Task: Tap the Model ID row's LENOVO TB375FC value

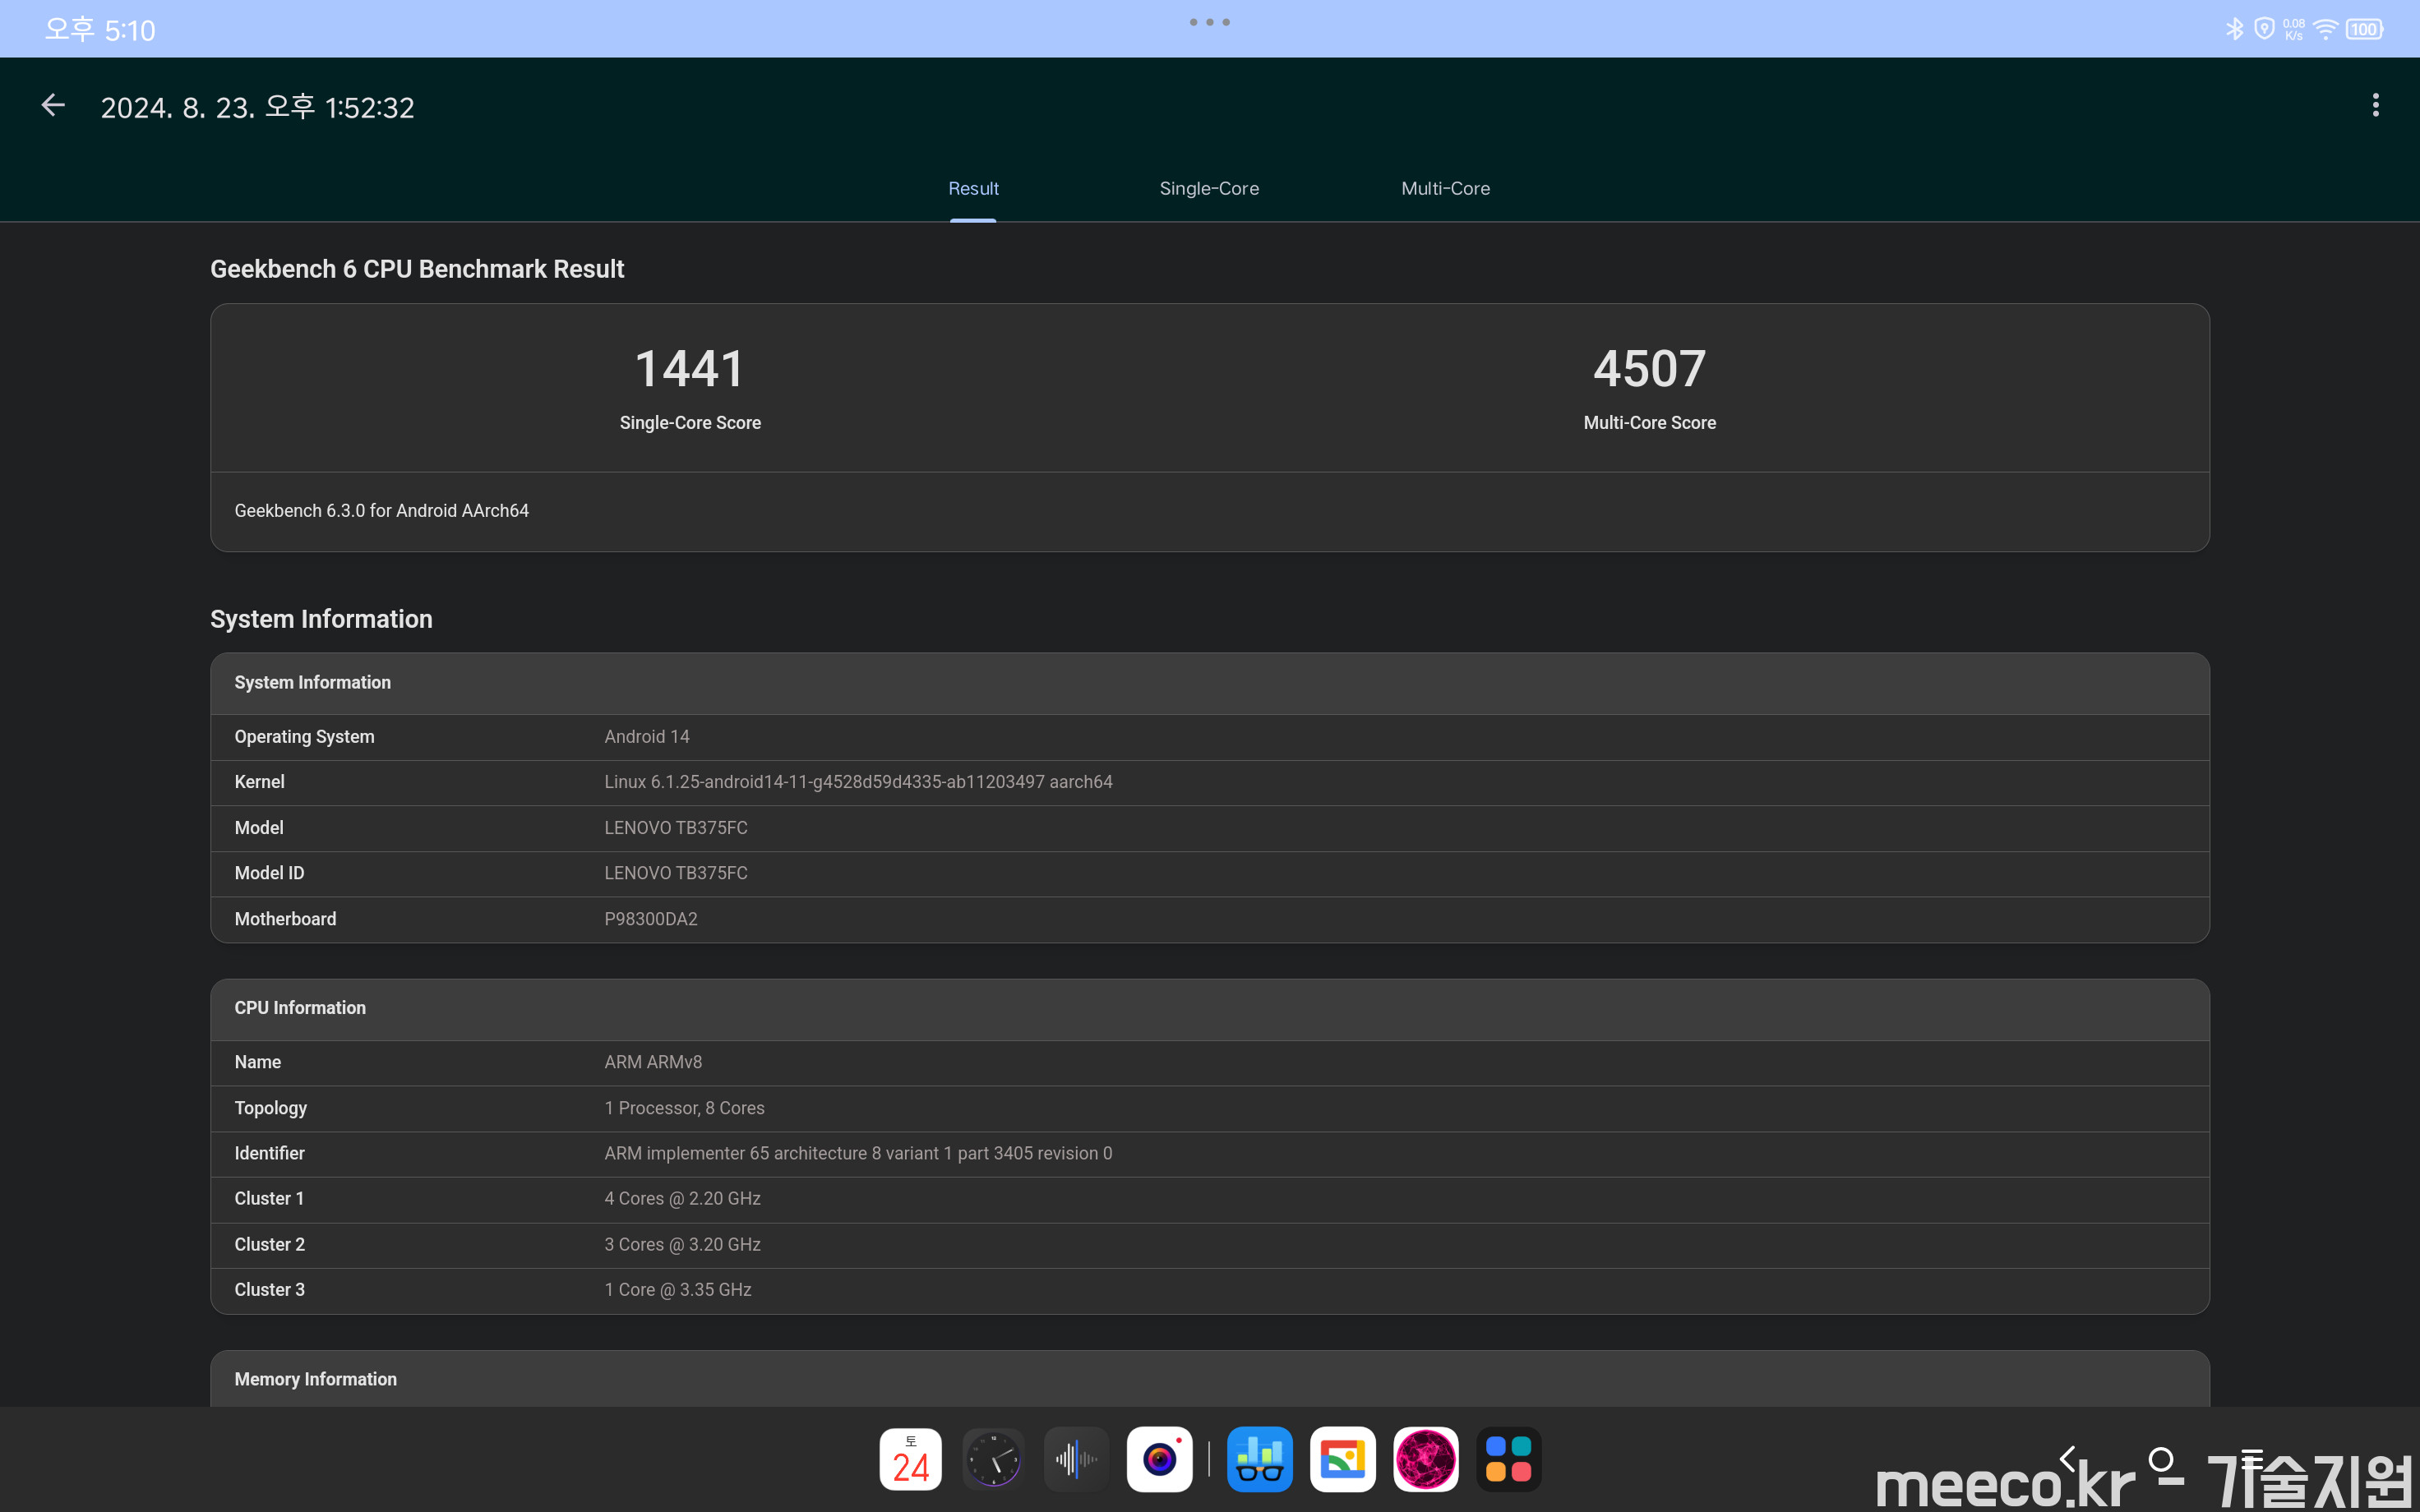Action: (x=675, y=873)
